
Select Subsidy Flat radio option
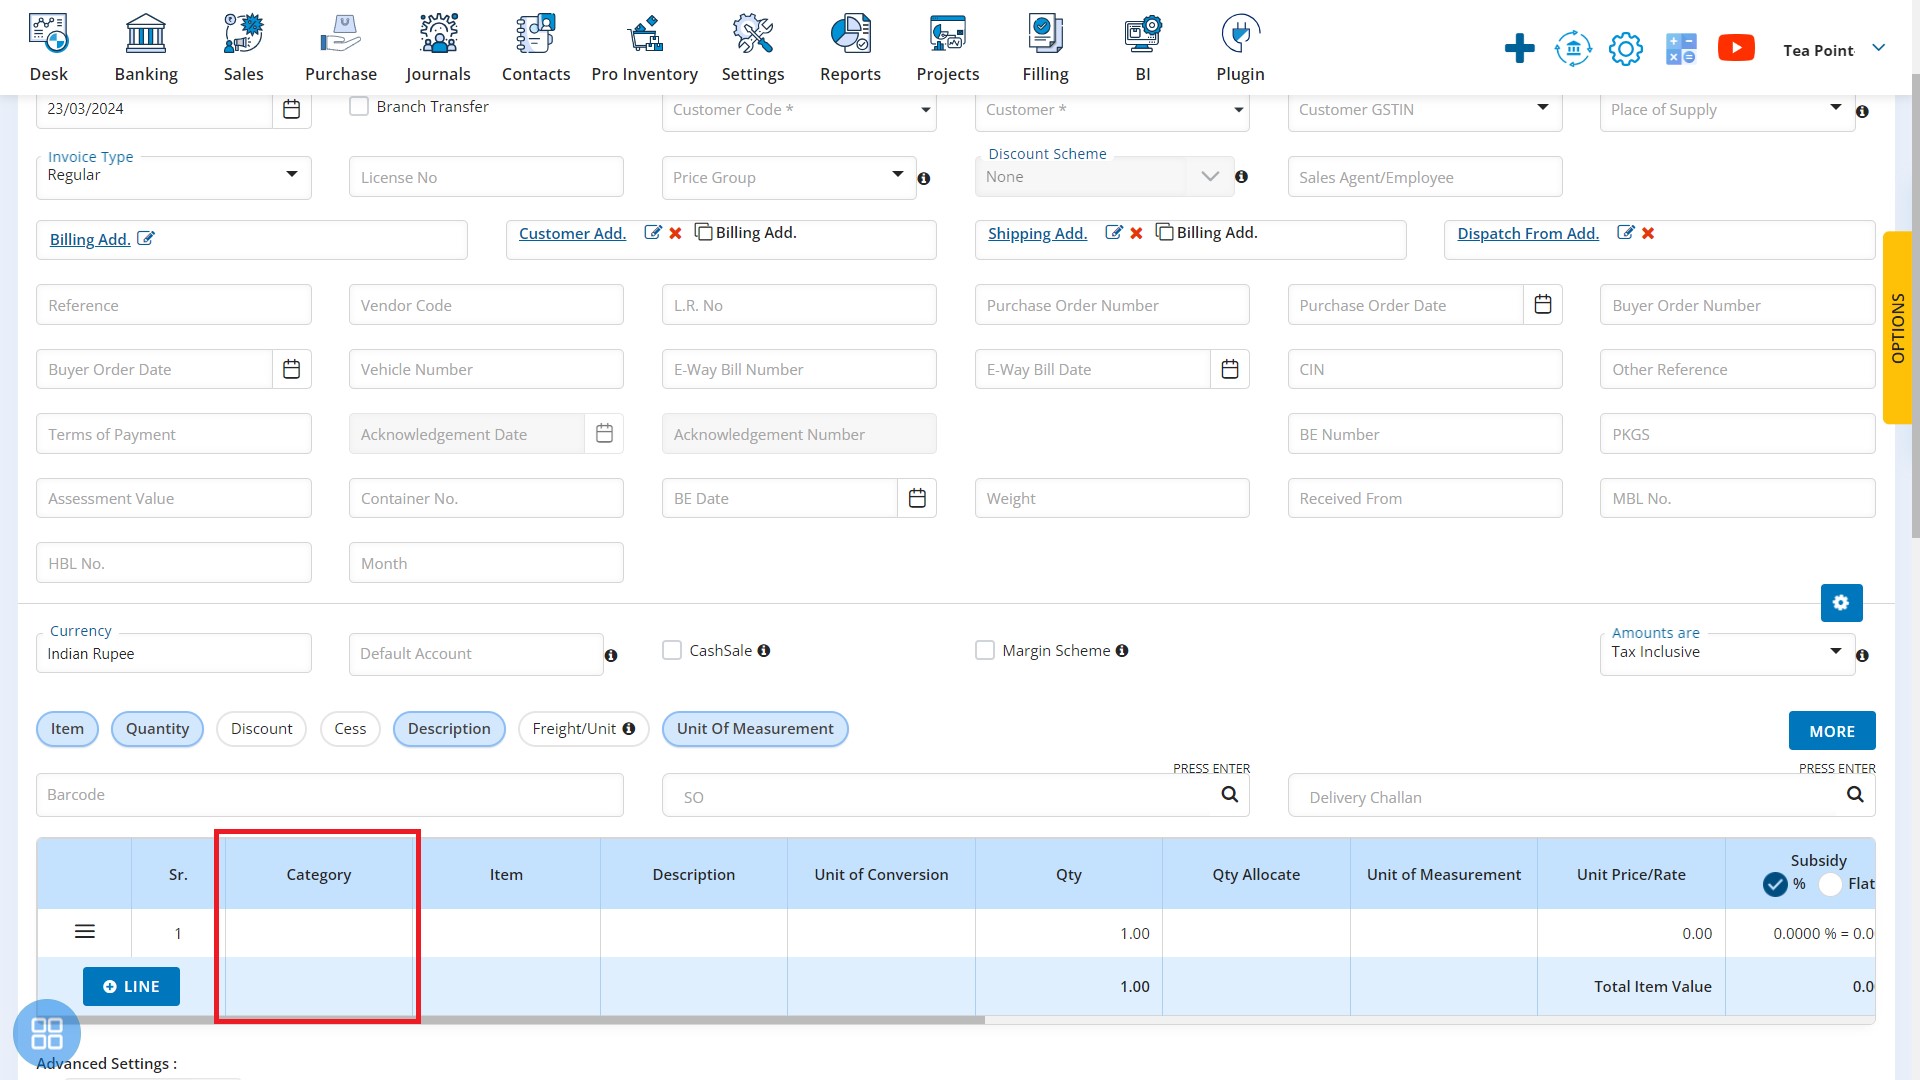click(x=1831, y=884)
